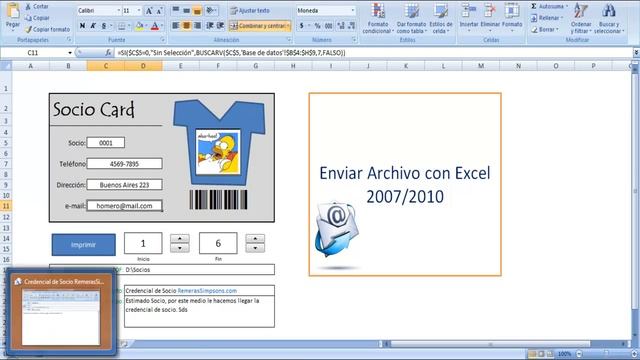Decrement Fin spinner down arrow
The height and width of the screenshot is (360, 640).
point(255,248)
